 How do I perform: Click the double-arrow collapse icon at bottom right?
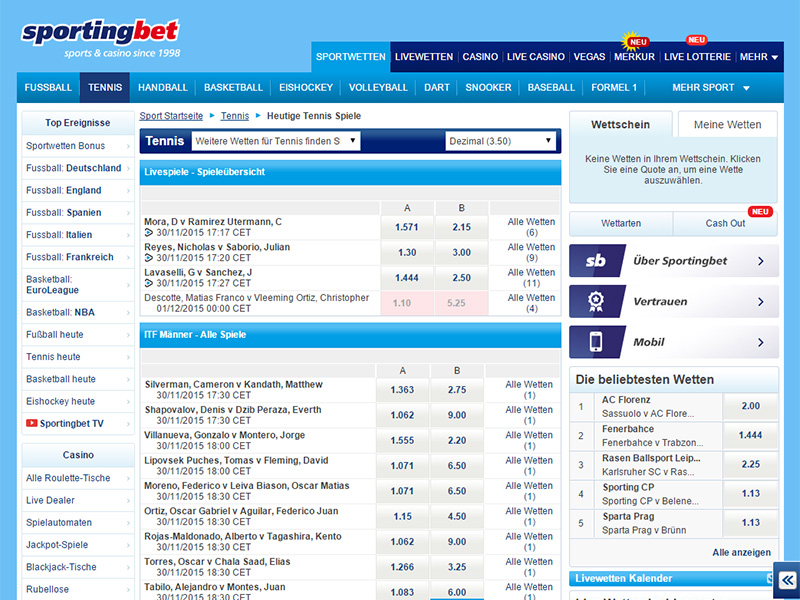click(x=787, y=580)
